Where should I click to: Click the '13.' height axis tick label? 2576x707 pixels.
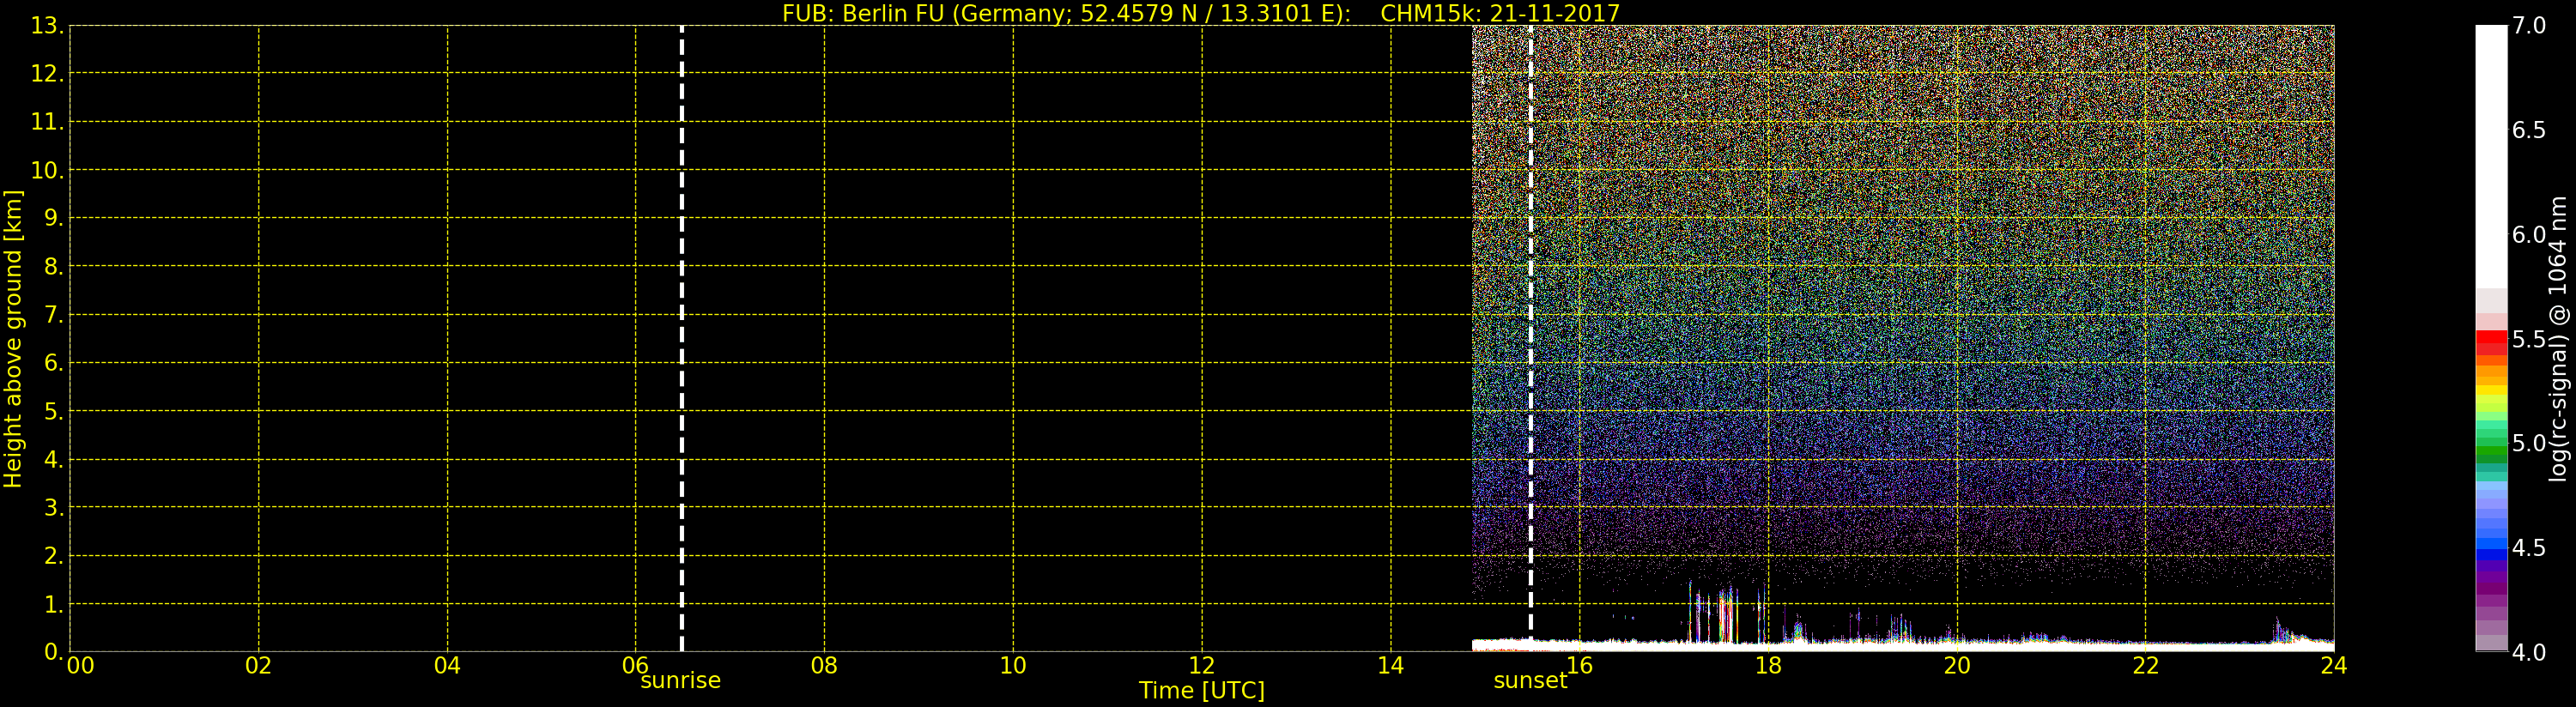pos(47,26)
